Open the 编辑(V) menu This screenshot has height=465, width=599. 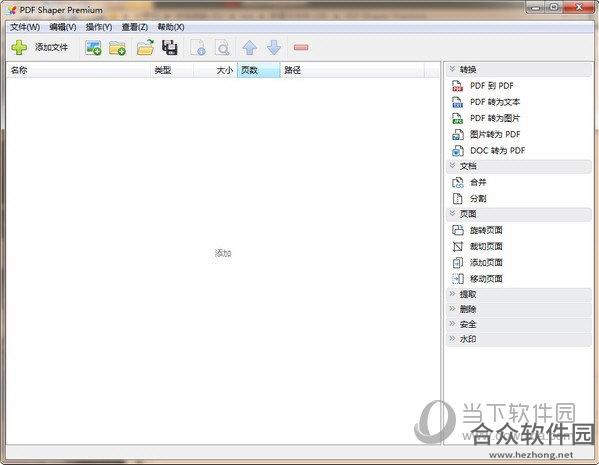click(63, 27)
